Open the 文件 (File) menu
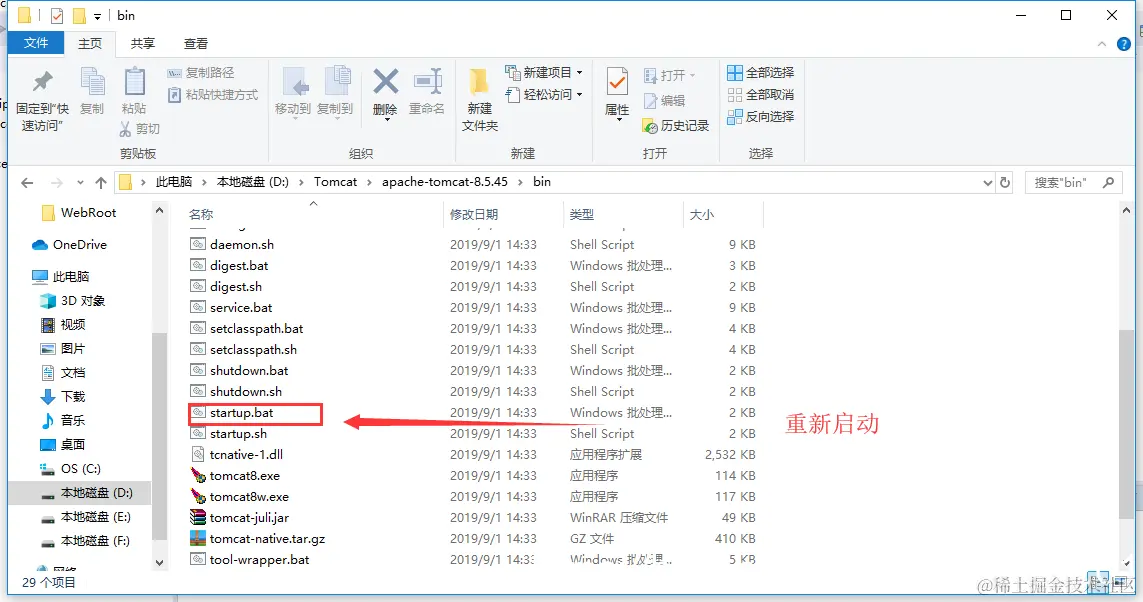 36,43
